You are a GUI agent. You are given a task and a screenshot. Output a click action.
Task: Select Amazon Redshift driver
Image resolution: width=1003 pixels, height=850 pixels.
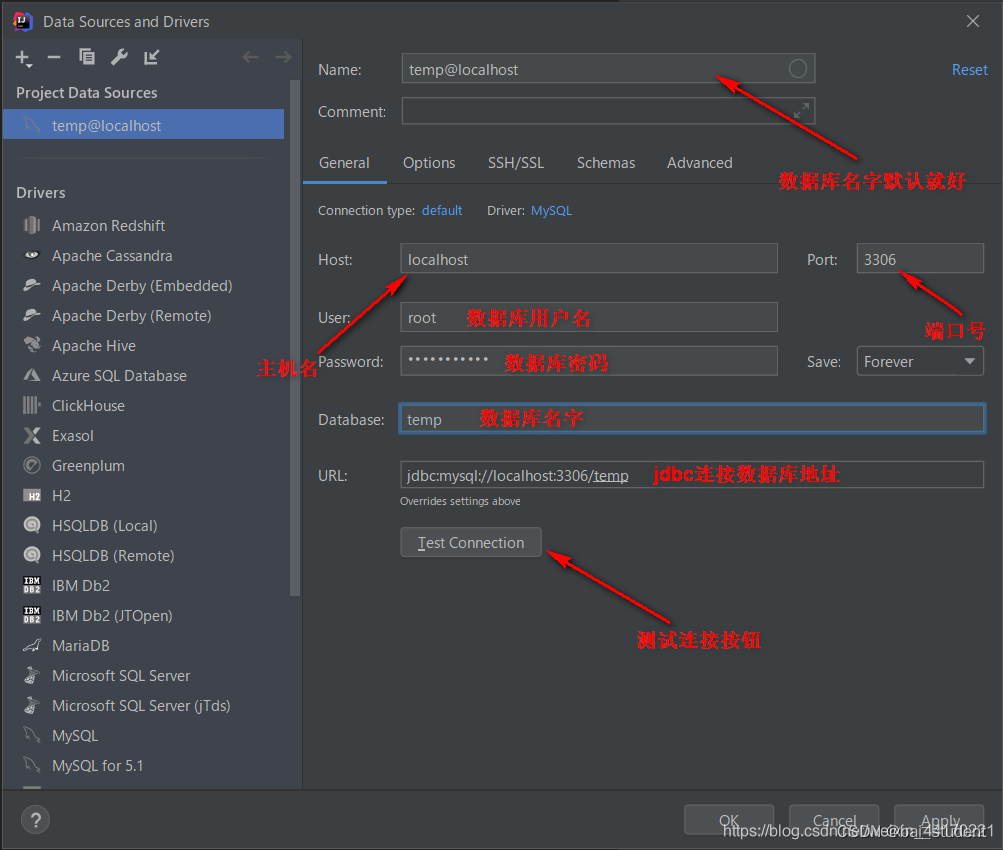[x=108, y=226]
